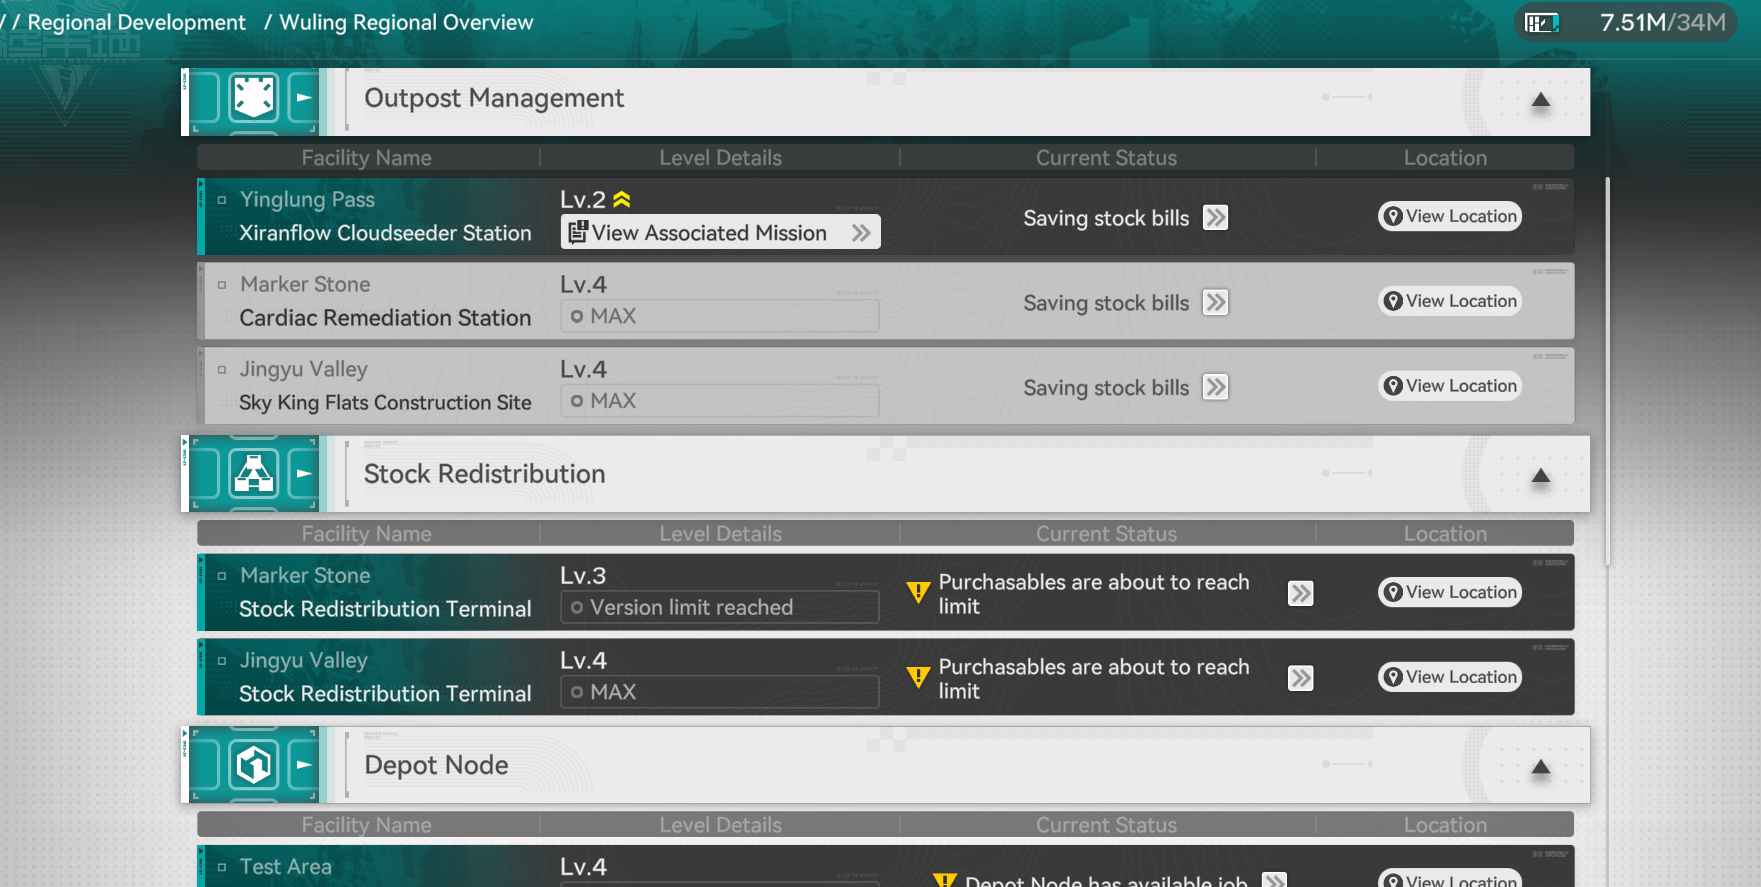Screen dimensions: 1761x887
Task: Go to Regional Development breadcrumb
Action: [136, 22]
